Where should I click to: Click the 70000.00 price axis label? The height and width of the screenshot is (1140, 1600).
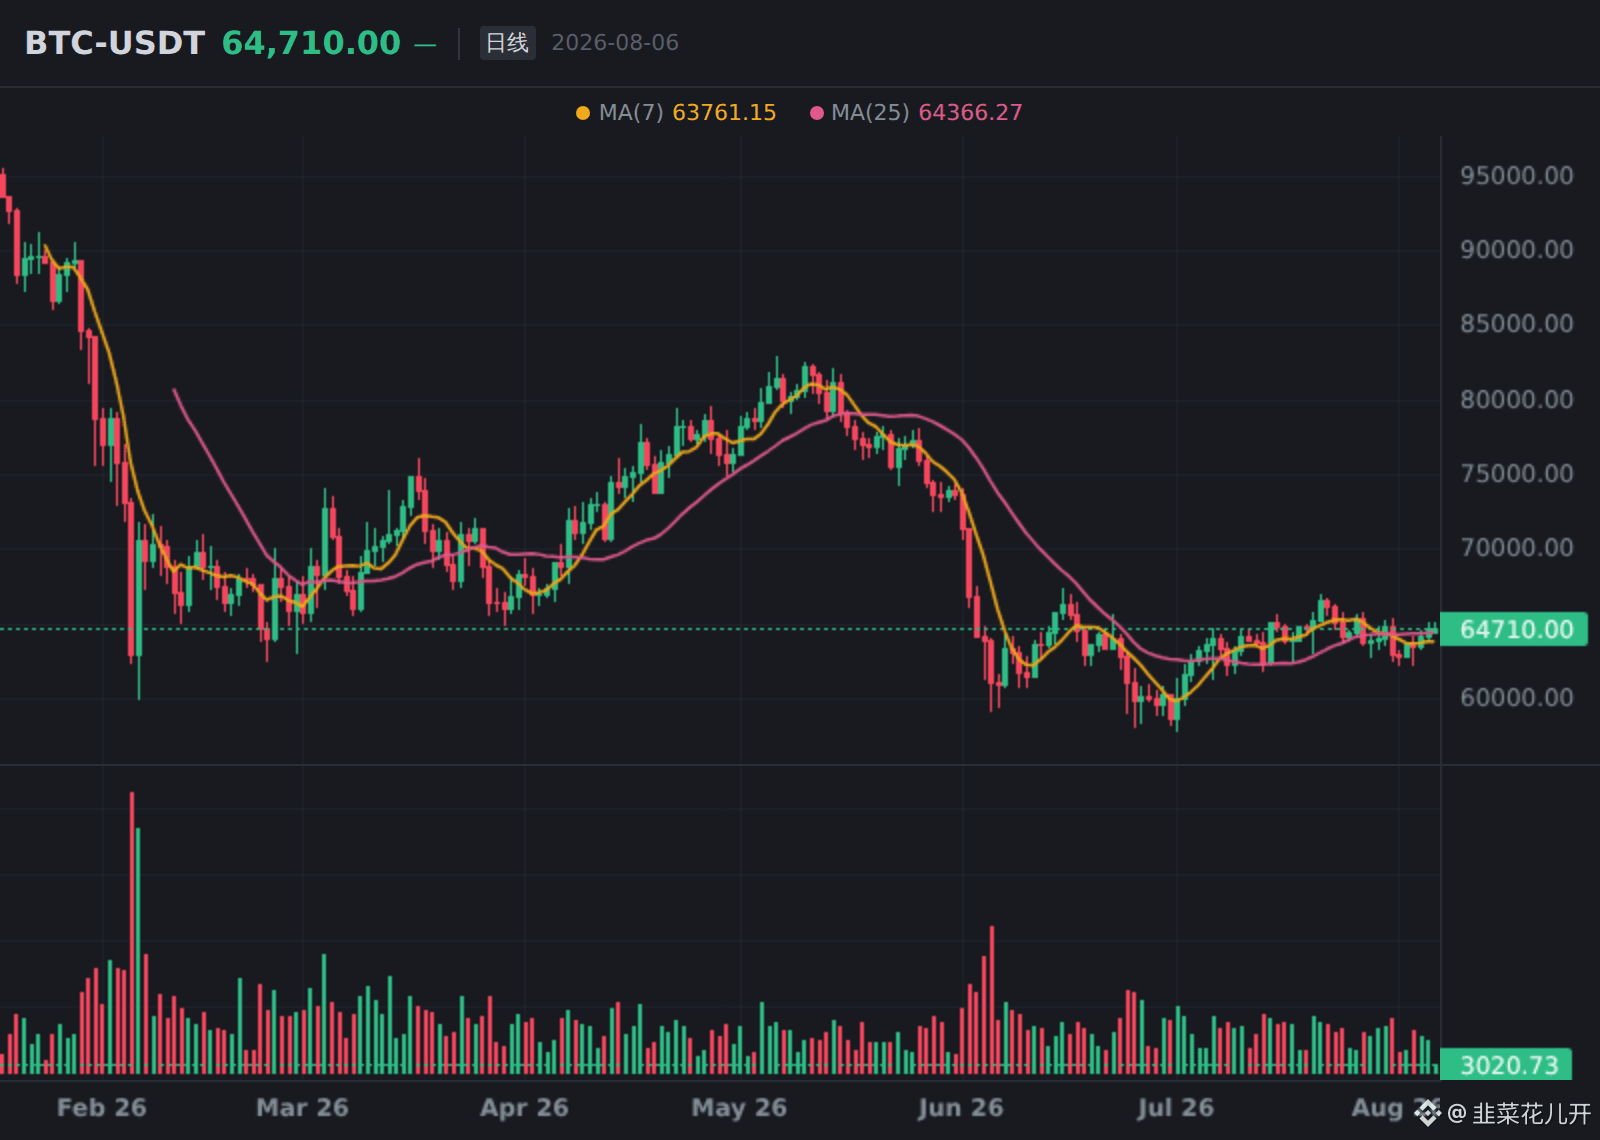coord(1516,548)
